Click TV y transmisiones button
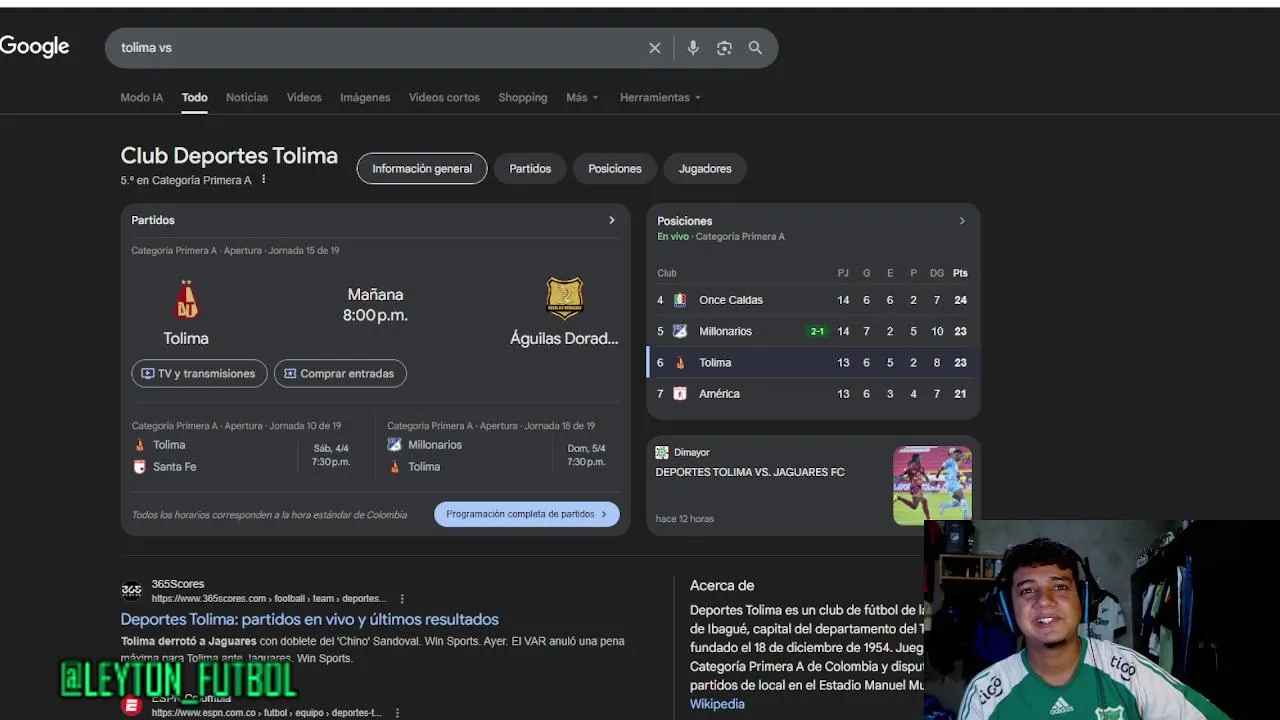 point(199,373)
